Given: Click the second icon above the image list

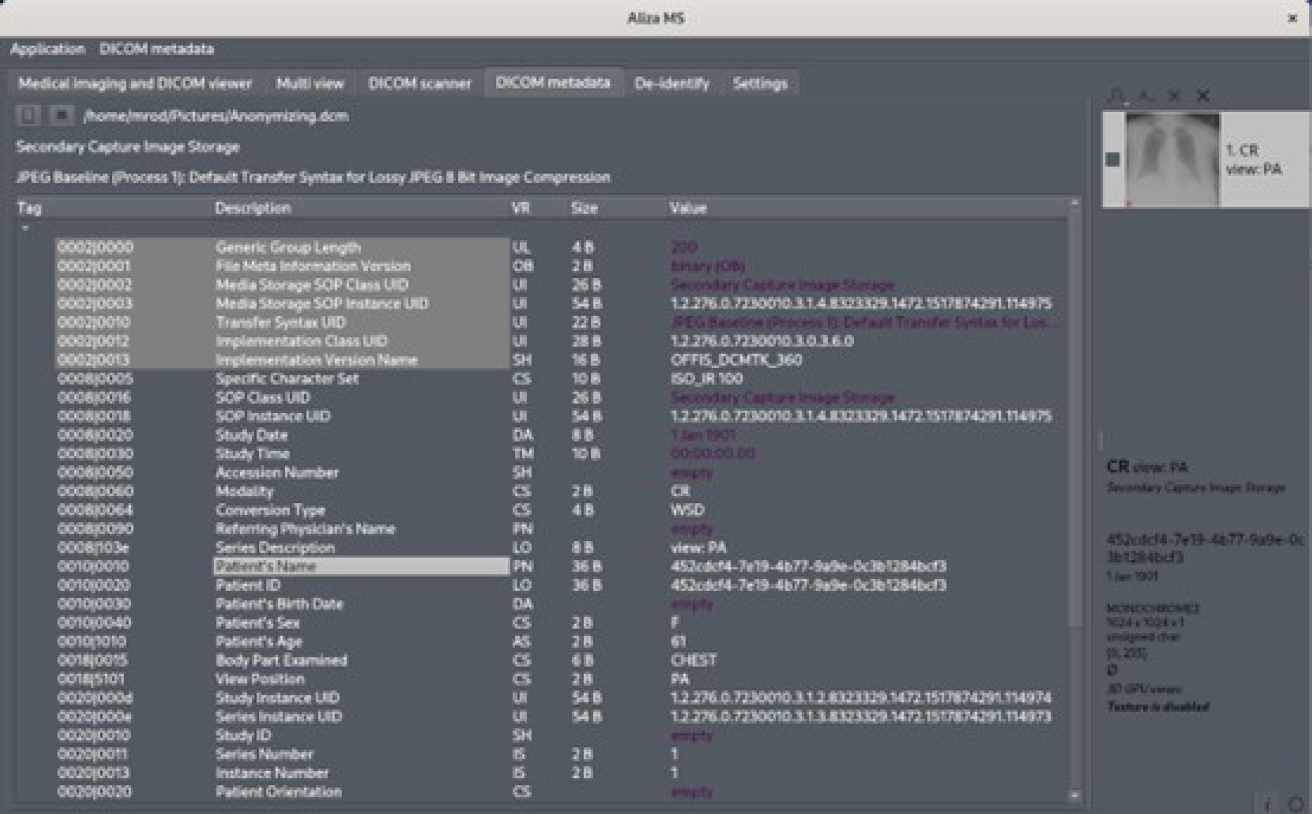Looking at the screenshot, I should click(1145, 96).
